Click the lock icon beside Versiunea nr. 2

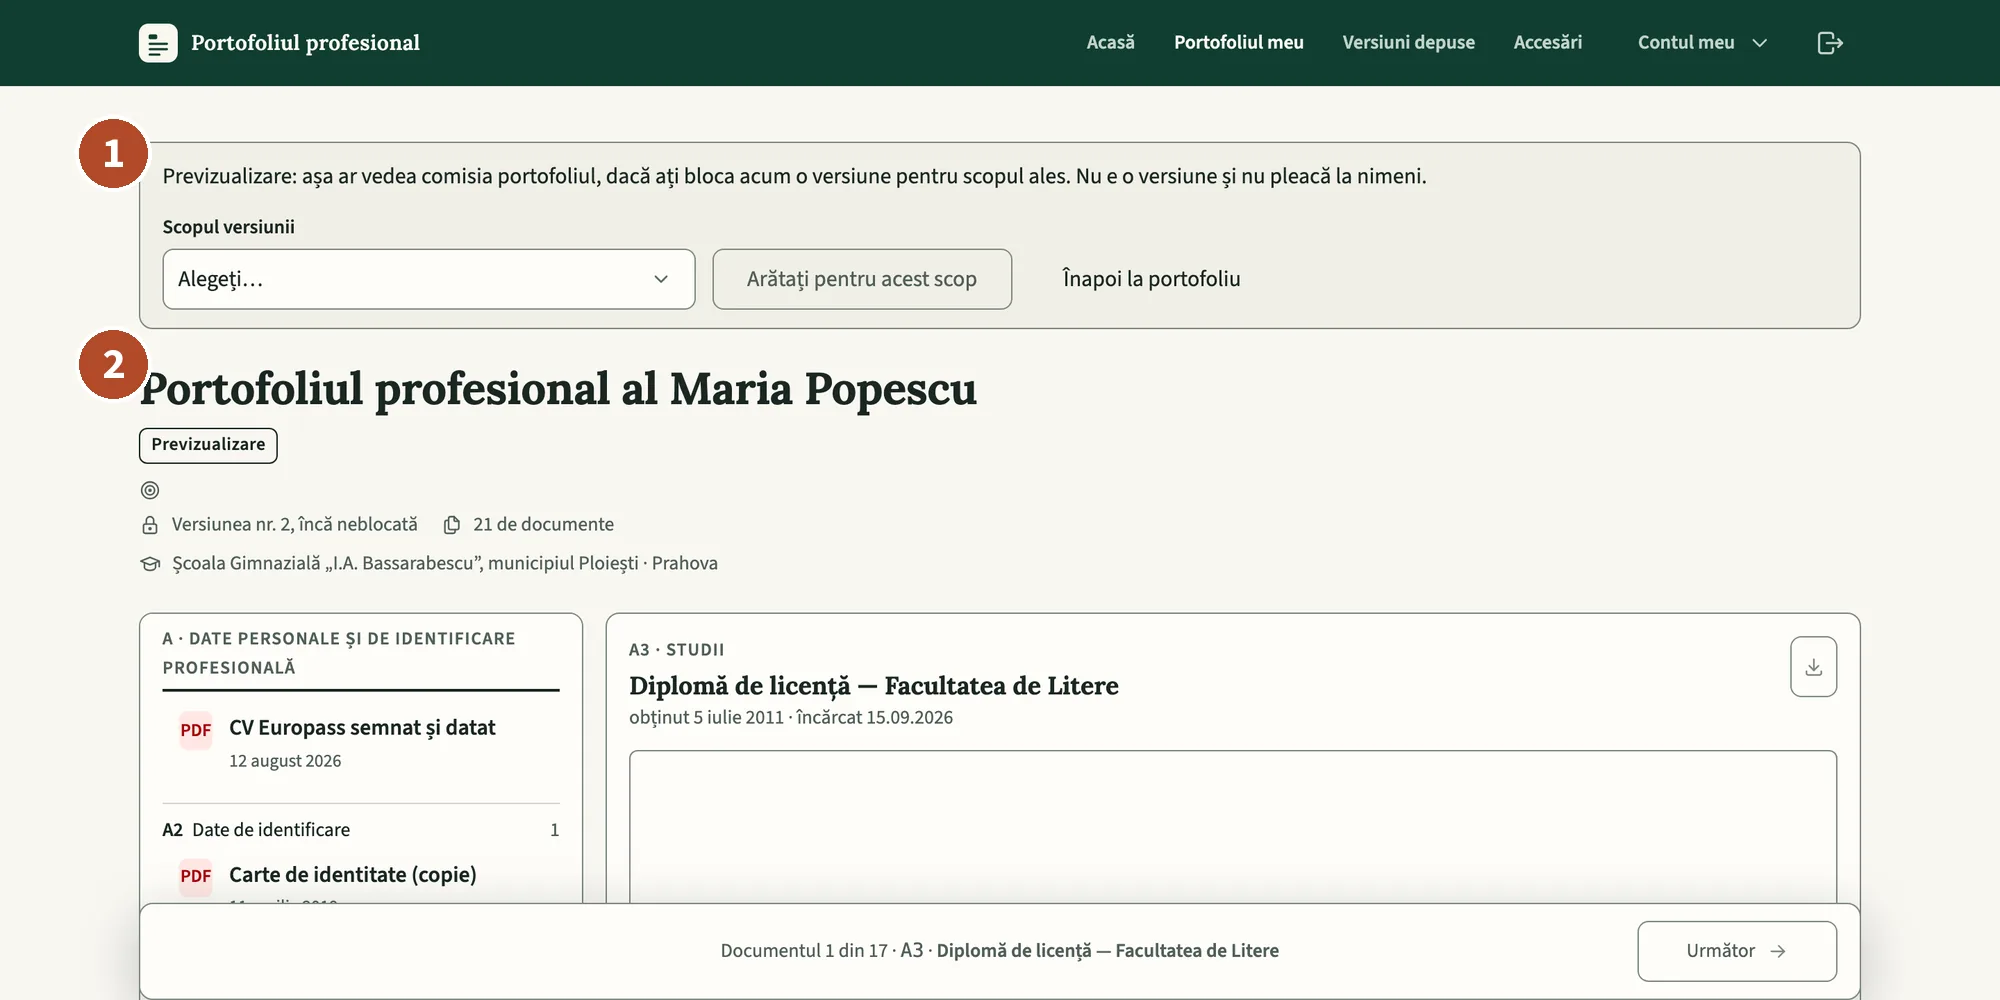pos(150,525)
